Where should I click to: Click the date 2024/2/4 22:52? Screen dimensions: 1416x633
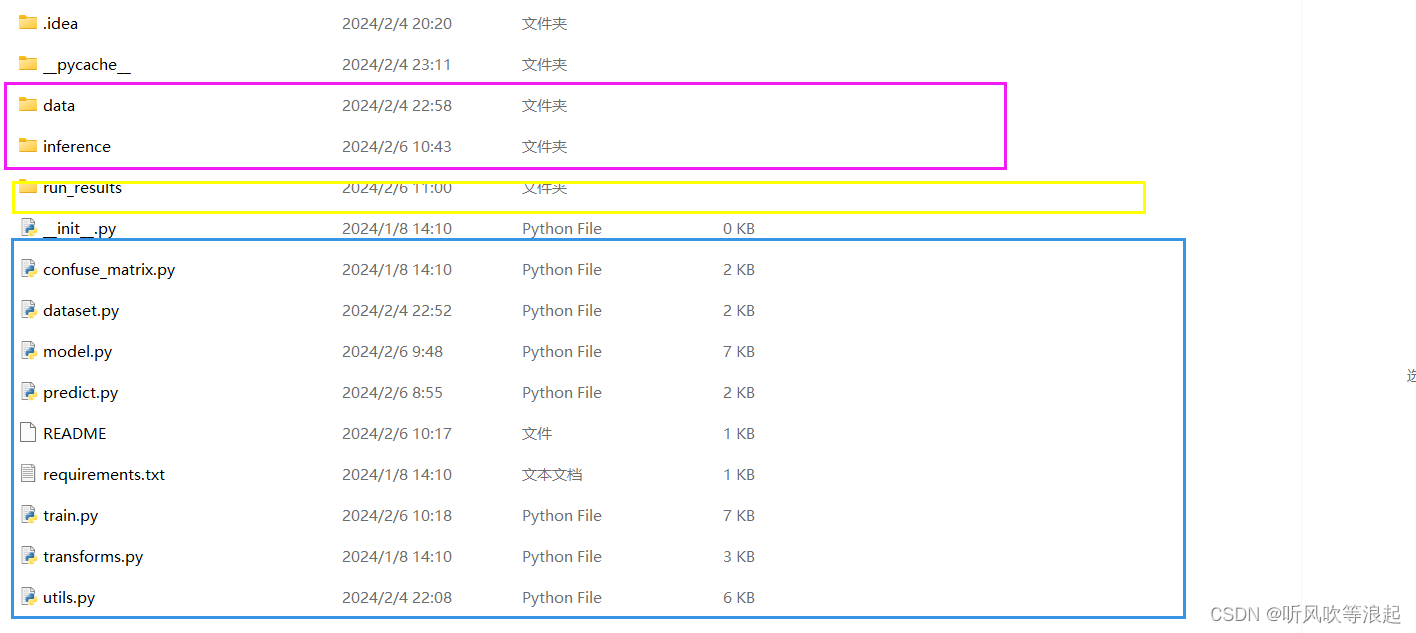tap(396, 311)
